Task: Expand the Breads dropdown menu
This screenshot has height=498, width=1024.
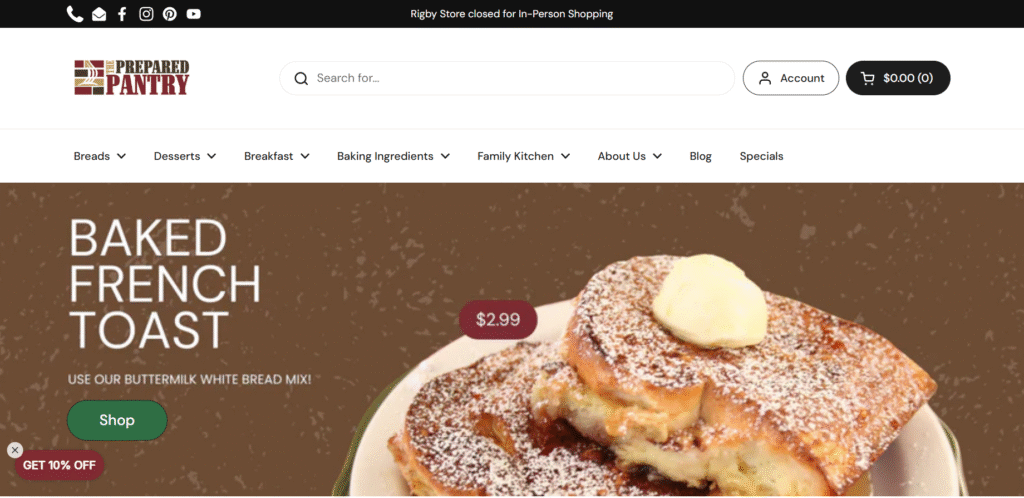Action: point(100,156)
